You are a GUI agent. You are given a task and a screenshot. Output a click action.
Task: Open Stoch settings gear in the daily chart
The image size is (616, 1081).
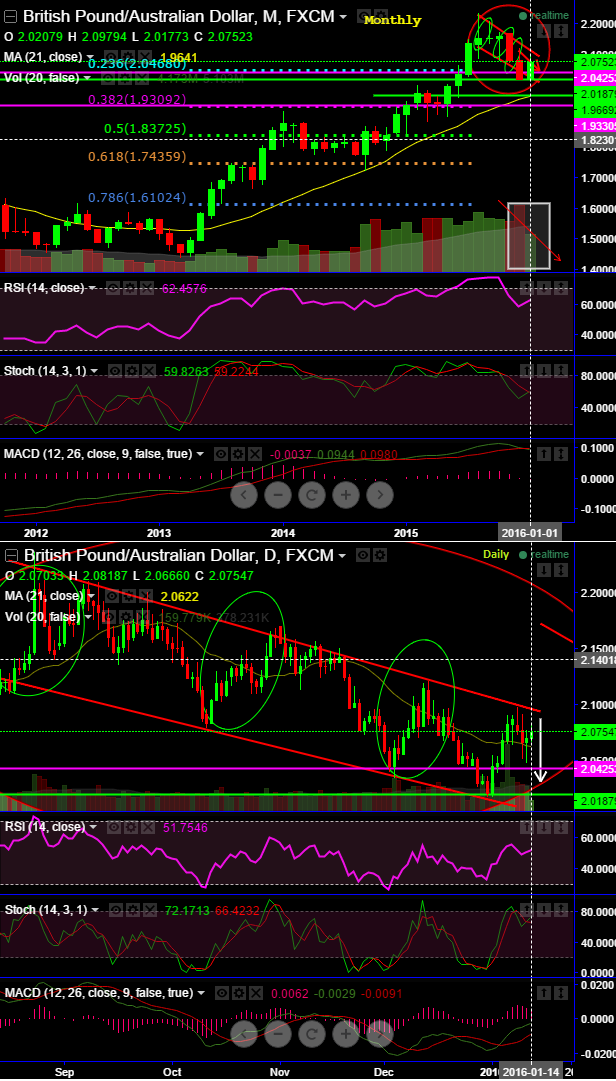click(x=131, y=910)
